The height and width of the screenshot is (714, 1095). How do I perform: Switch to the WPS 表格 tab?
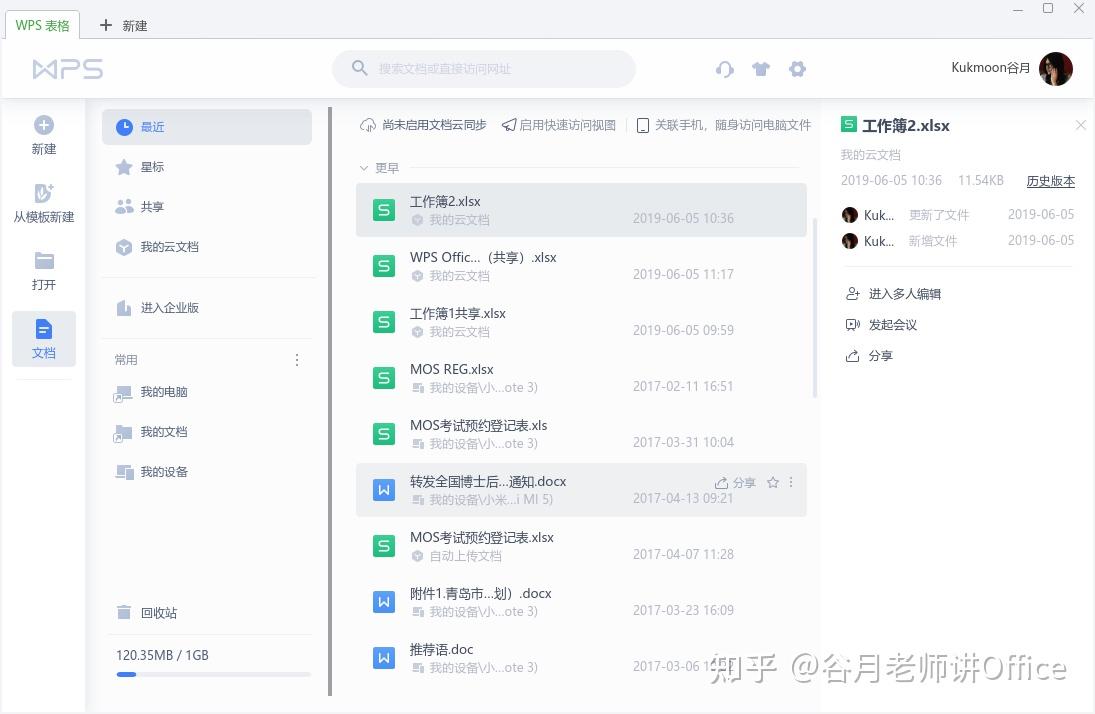point(43,25)
